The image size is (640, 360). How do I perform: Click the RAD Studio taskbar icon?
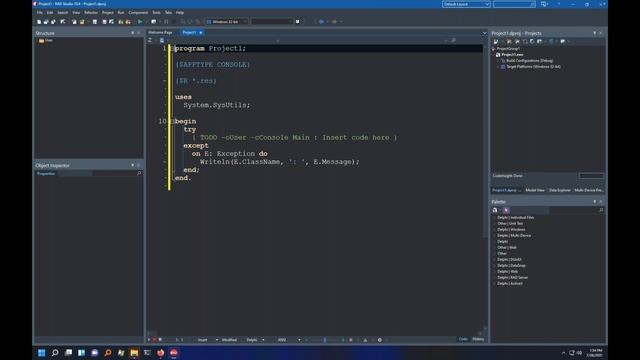(x=174, y=353)
